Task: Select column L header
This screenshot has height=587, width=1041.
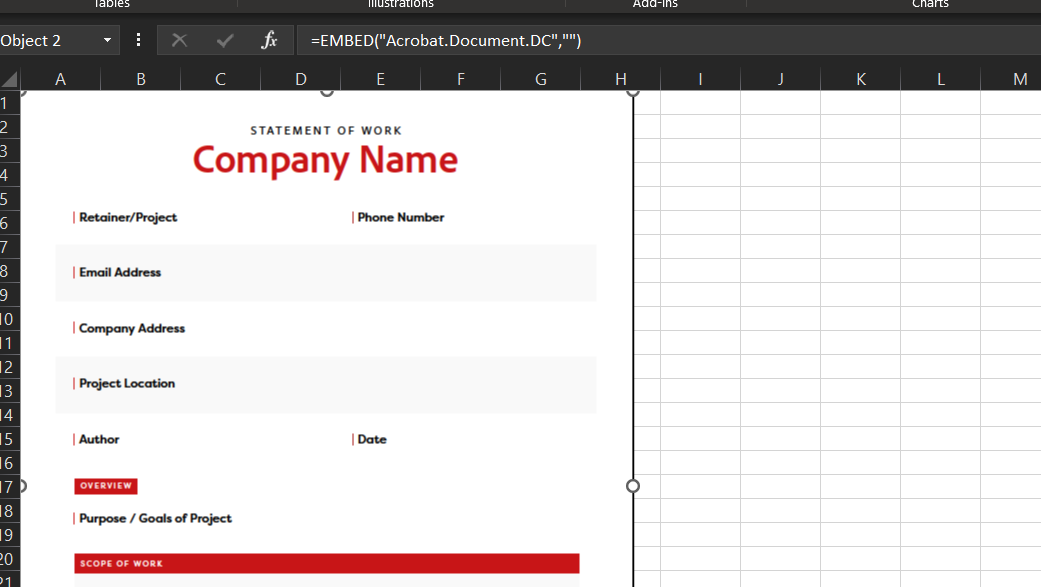Action: coord(940,80)
